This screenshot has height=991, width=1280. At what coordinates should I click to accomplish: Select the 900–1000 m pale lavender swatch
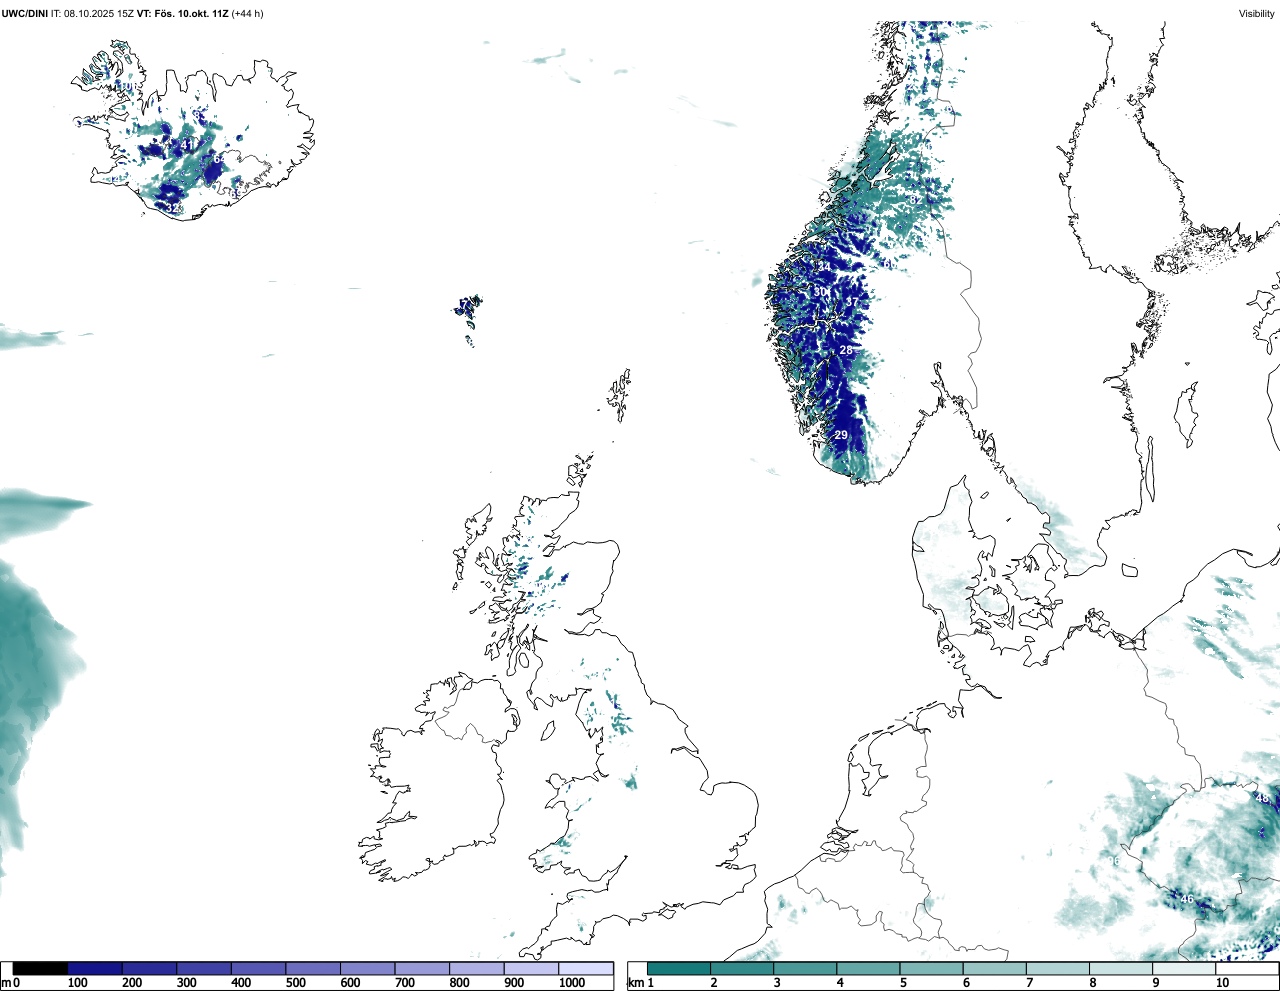point(531,969)
